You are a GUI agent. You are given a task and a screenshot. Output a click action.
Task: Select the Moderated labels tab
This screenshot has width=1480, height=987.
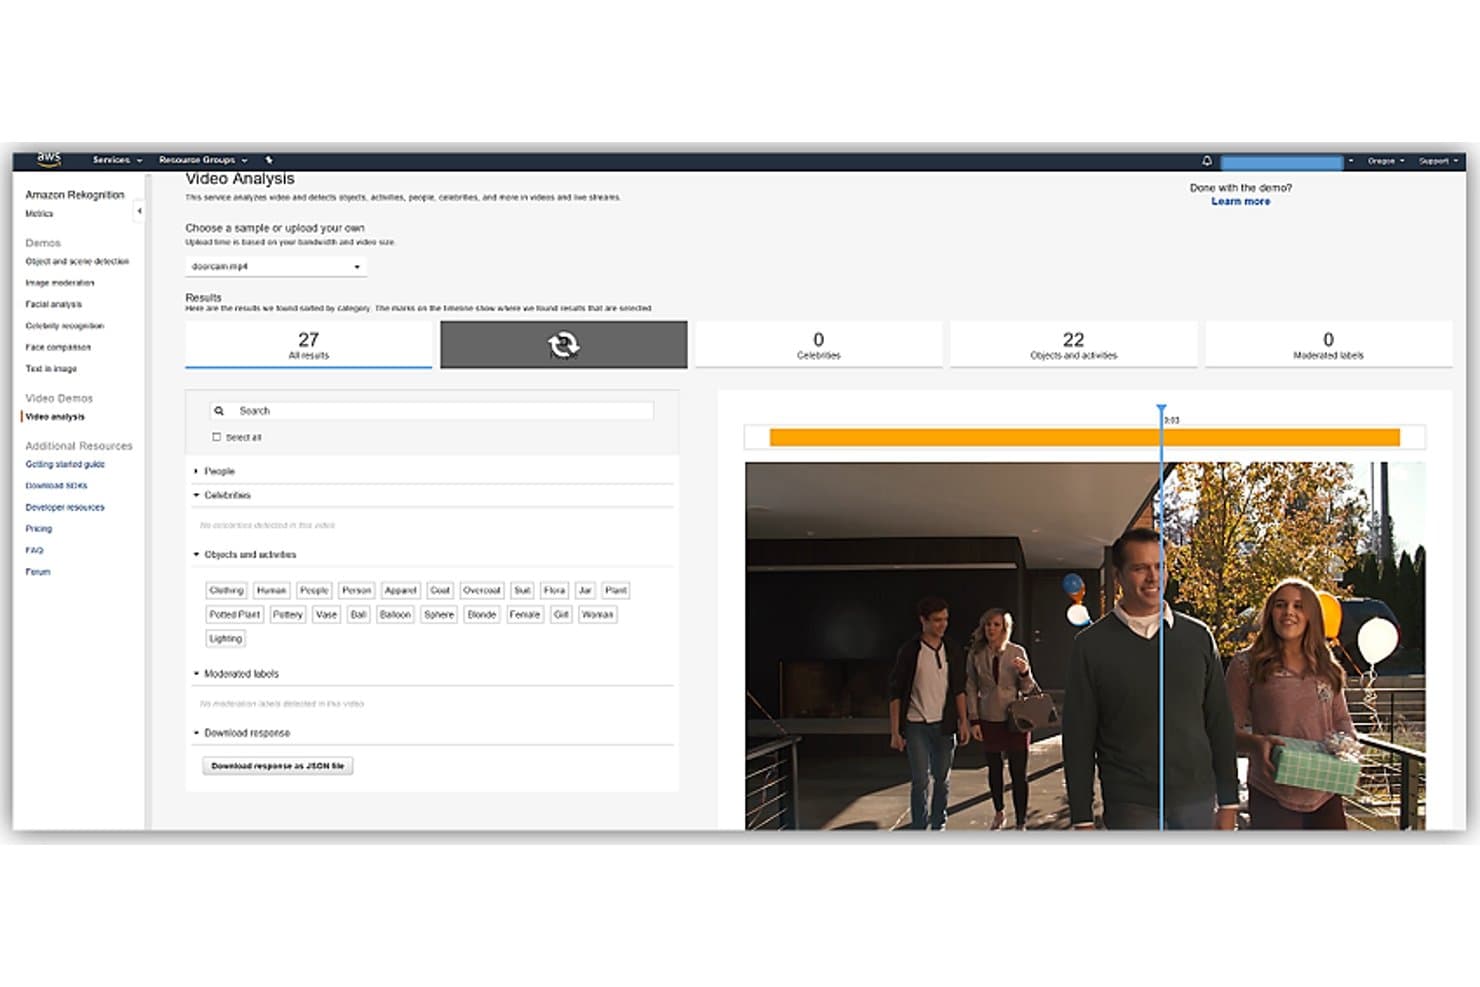tap(1328, 345)
